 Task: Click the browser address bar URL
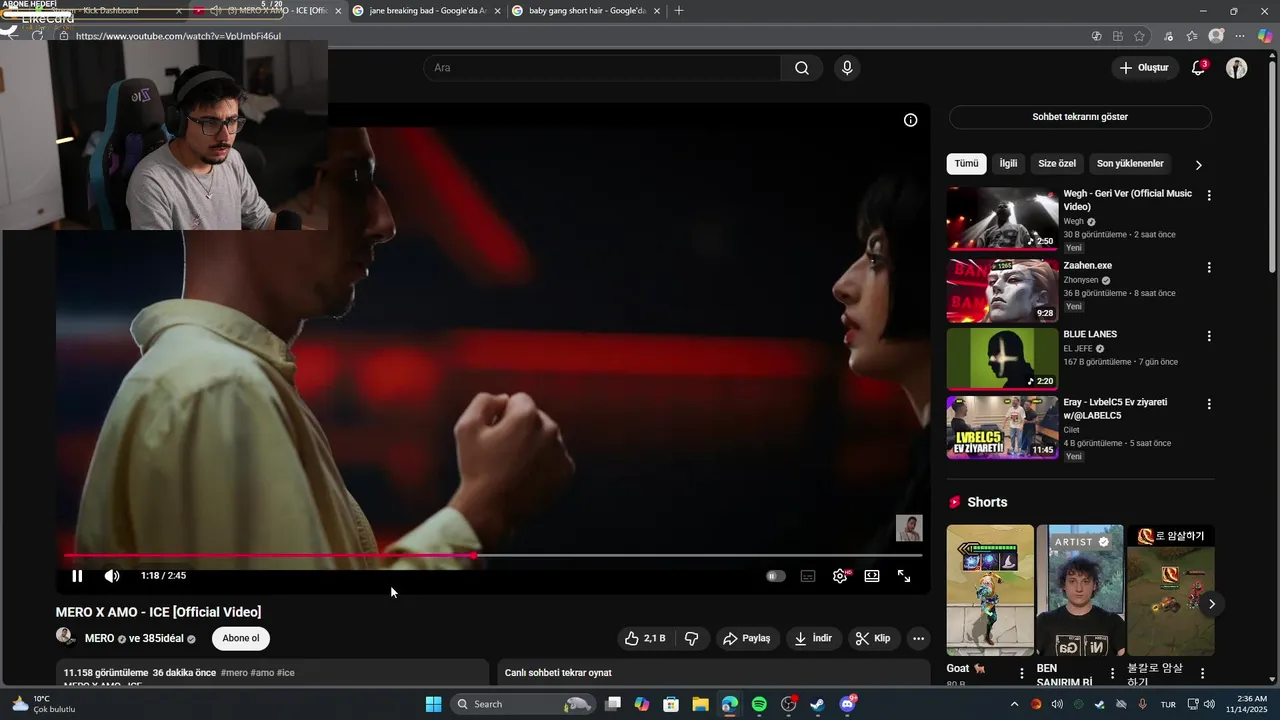point(178,36)
